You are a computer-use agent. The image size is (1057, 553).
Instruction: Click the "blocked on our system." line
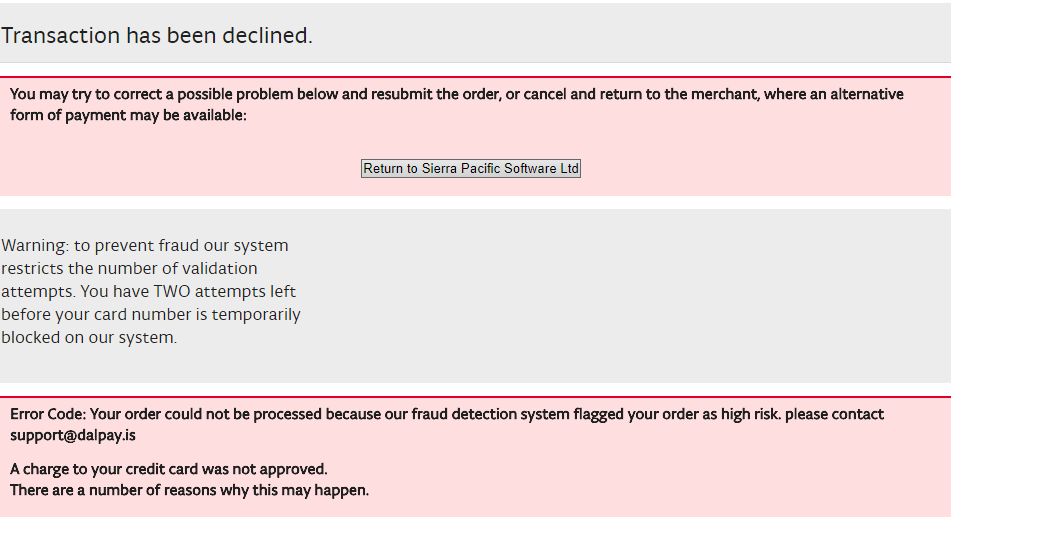point(89,338)
